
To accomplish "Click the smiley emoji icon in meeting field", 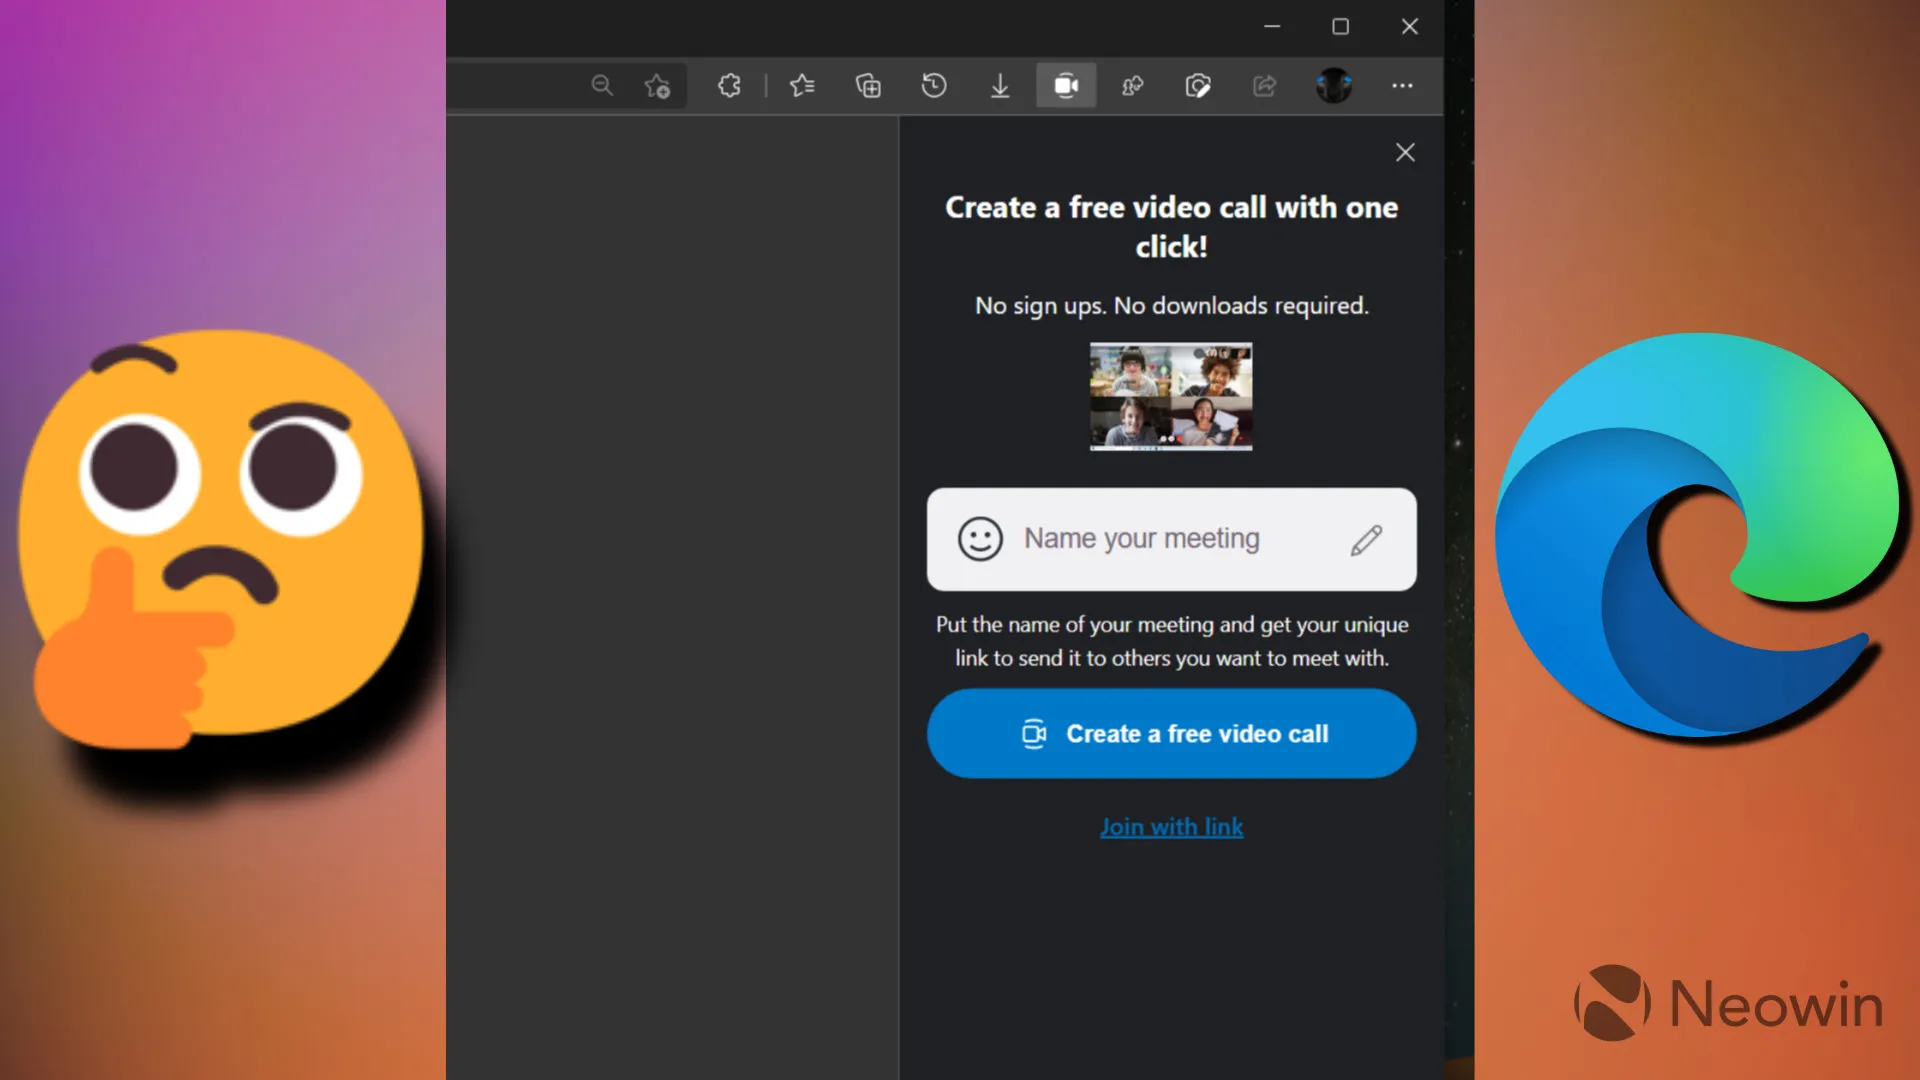I will pyautogui.click(x=980, y=539).
